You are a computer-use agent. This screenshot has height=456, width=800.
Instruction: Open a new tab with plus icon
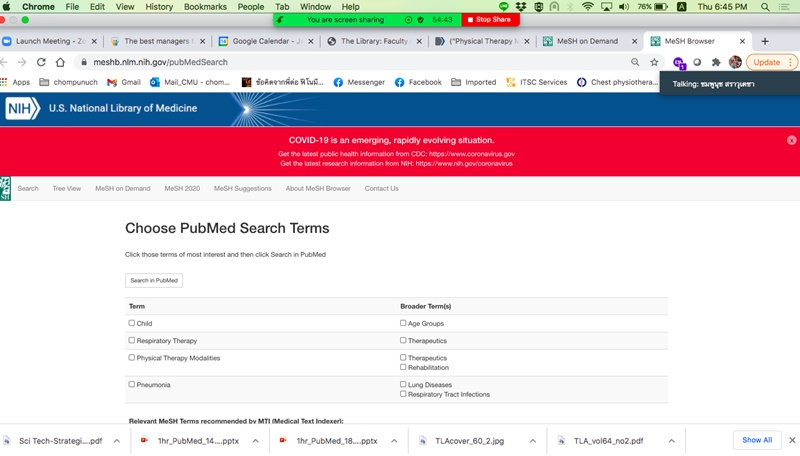pos(765,41)
